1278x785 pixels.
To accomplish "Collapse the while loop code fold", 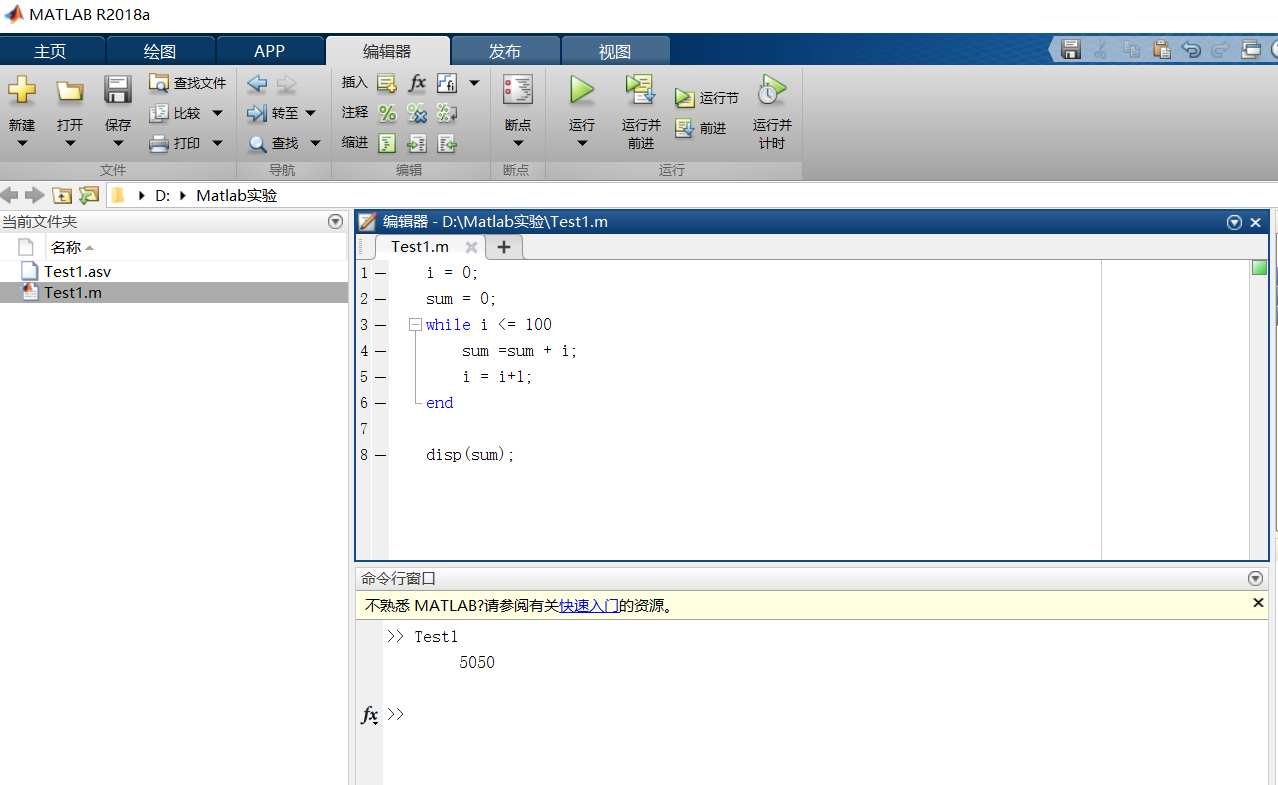I will point(415,325).
